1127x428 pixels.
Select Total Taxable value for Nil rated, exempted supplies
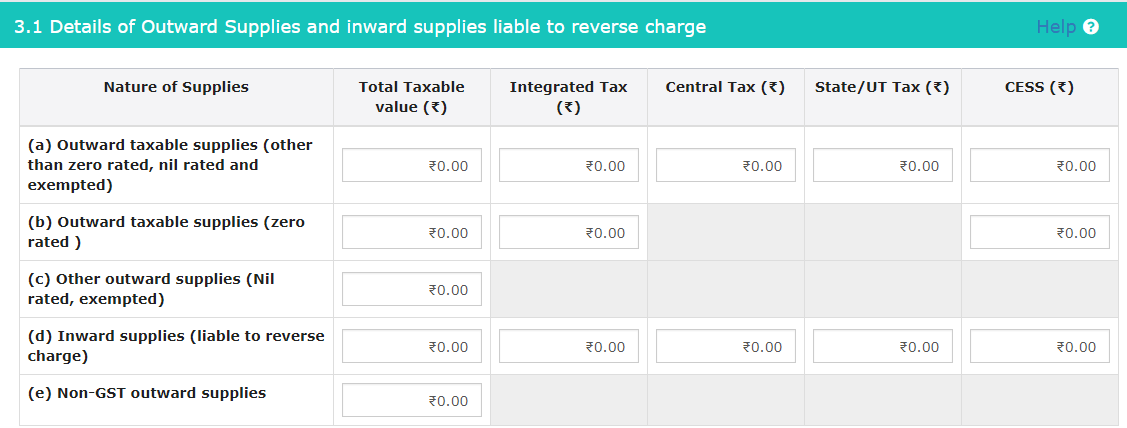pyautogui.click(x=412, y=289)
